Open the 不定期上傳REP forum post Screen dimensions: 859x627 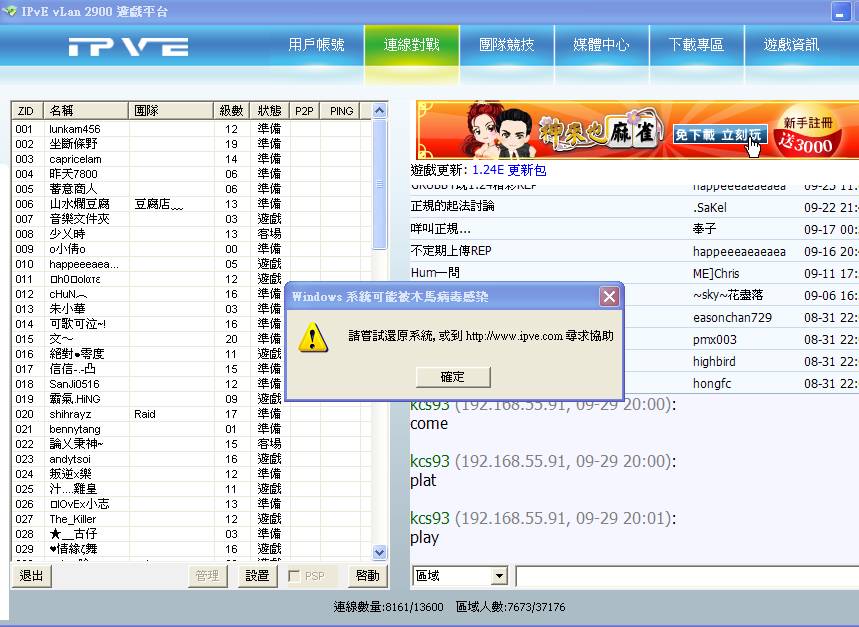(x=451, y=250)
